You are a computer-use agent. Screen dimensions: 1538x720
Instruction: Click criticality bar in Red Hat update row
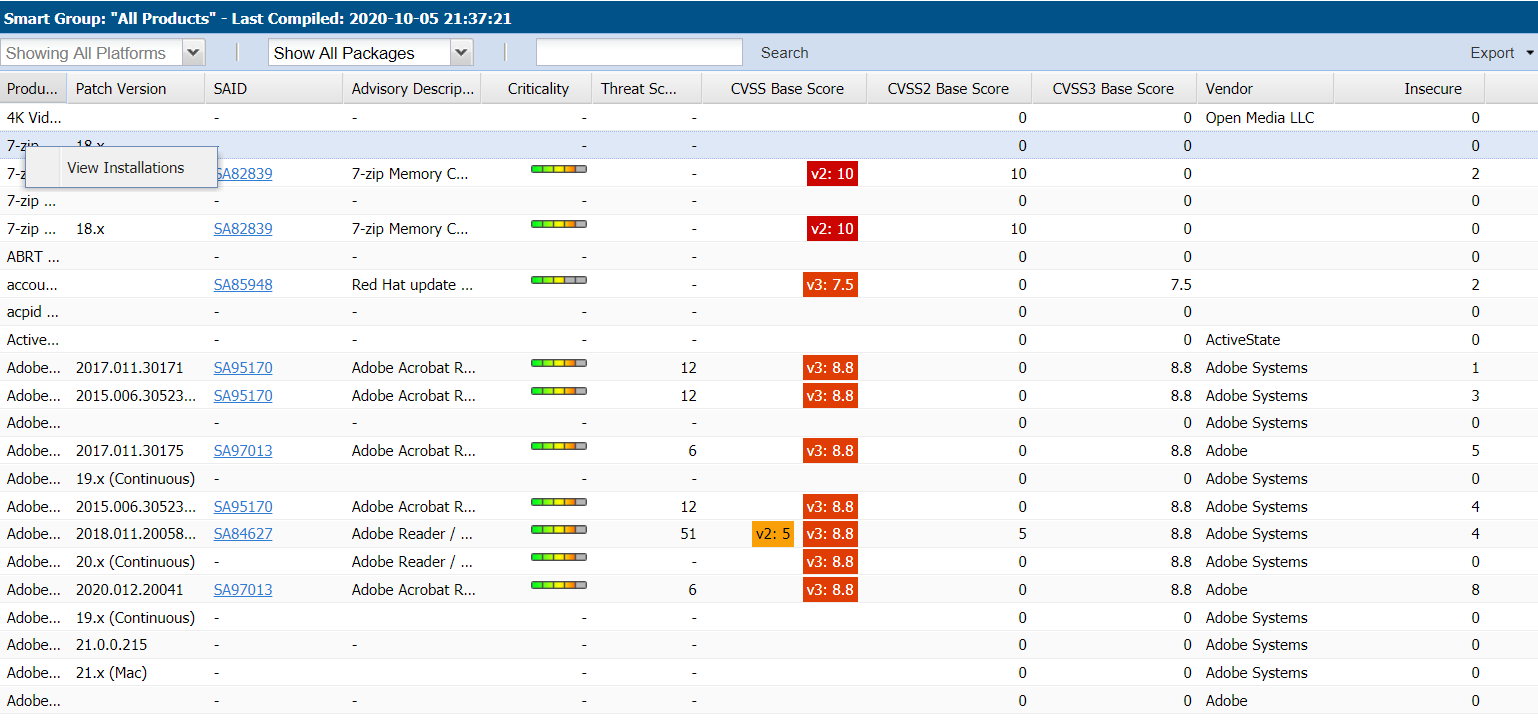[558, 281]
